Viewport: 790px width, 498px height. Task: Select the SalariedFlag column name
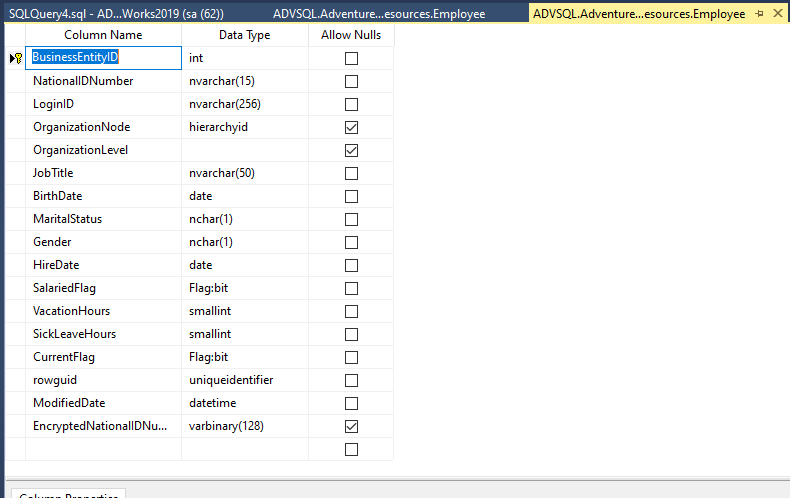pyautogui.click(x=103, y=288)
